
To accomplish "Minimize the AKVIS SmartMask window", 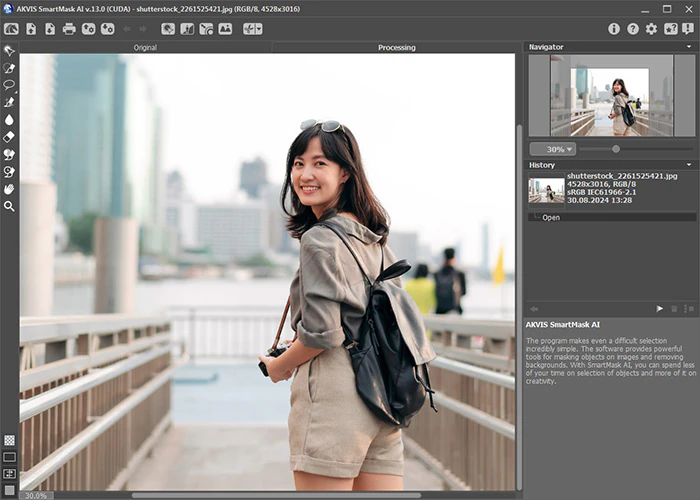I will [645, 9].
